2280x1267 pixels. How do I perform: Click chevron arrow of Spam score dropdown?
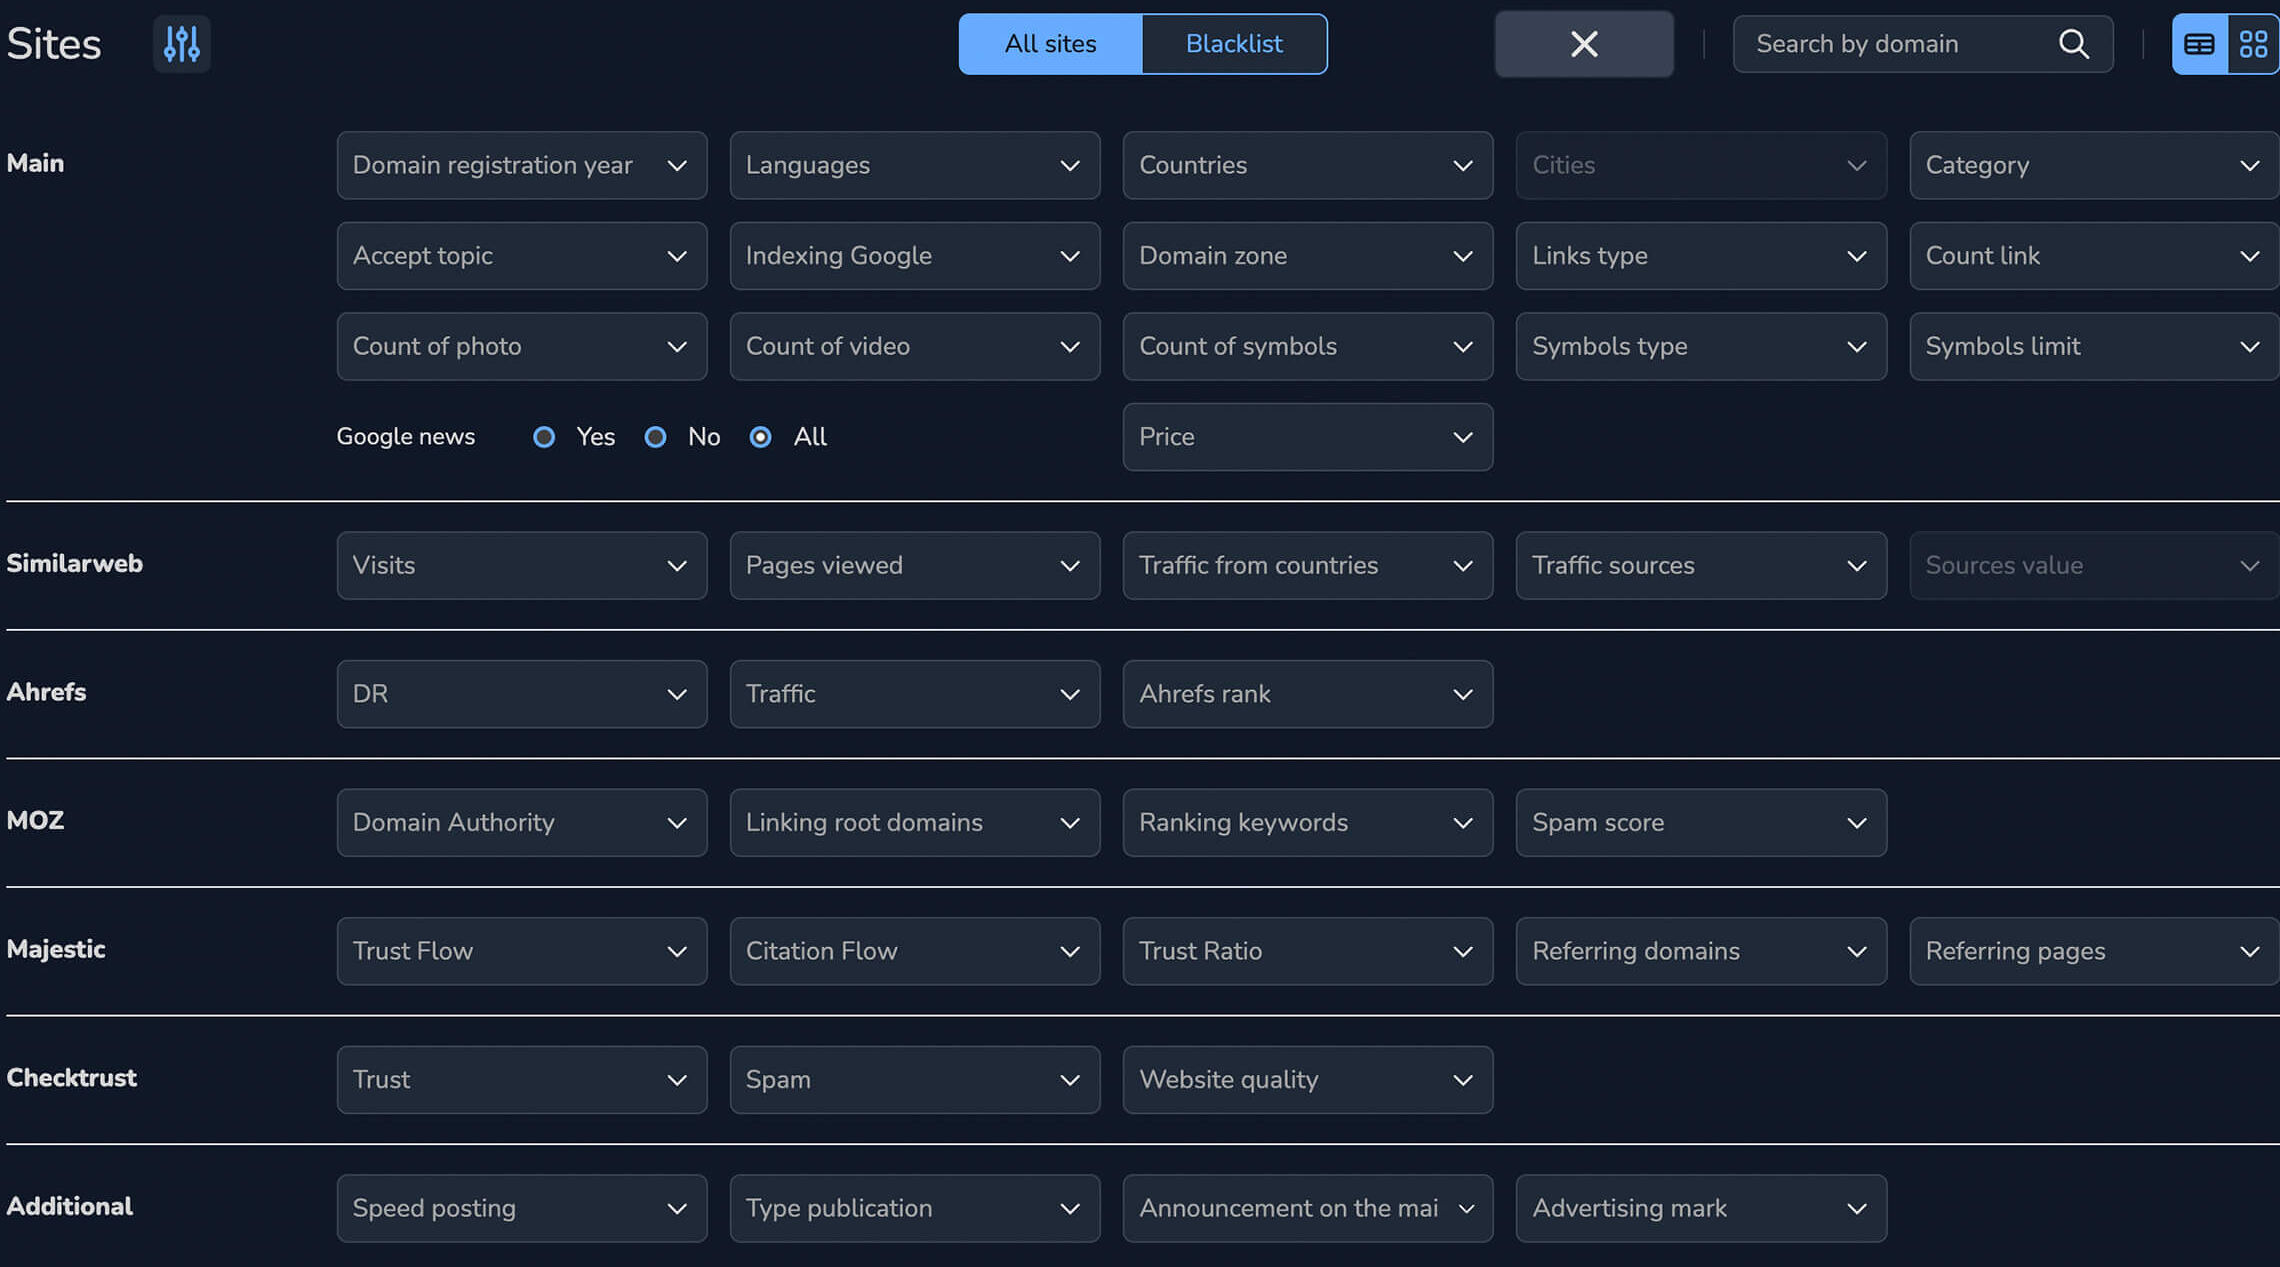coord(1856,823)
